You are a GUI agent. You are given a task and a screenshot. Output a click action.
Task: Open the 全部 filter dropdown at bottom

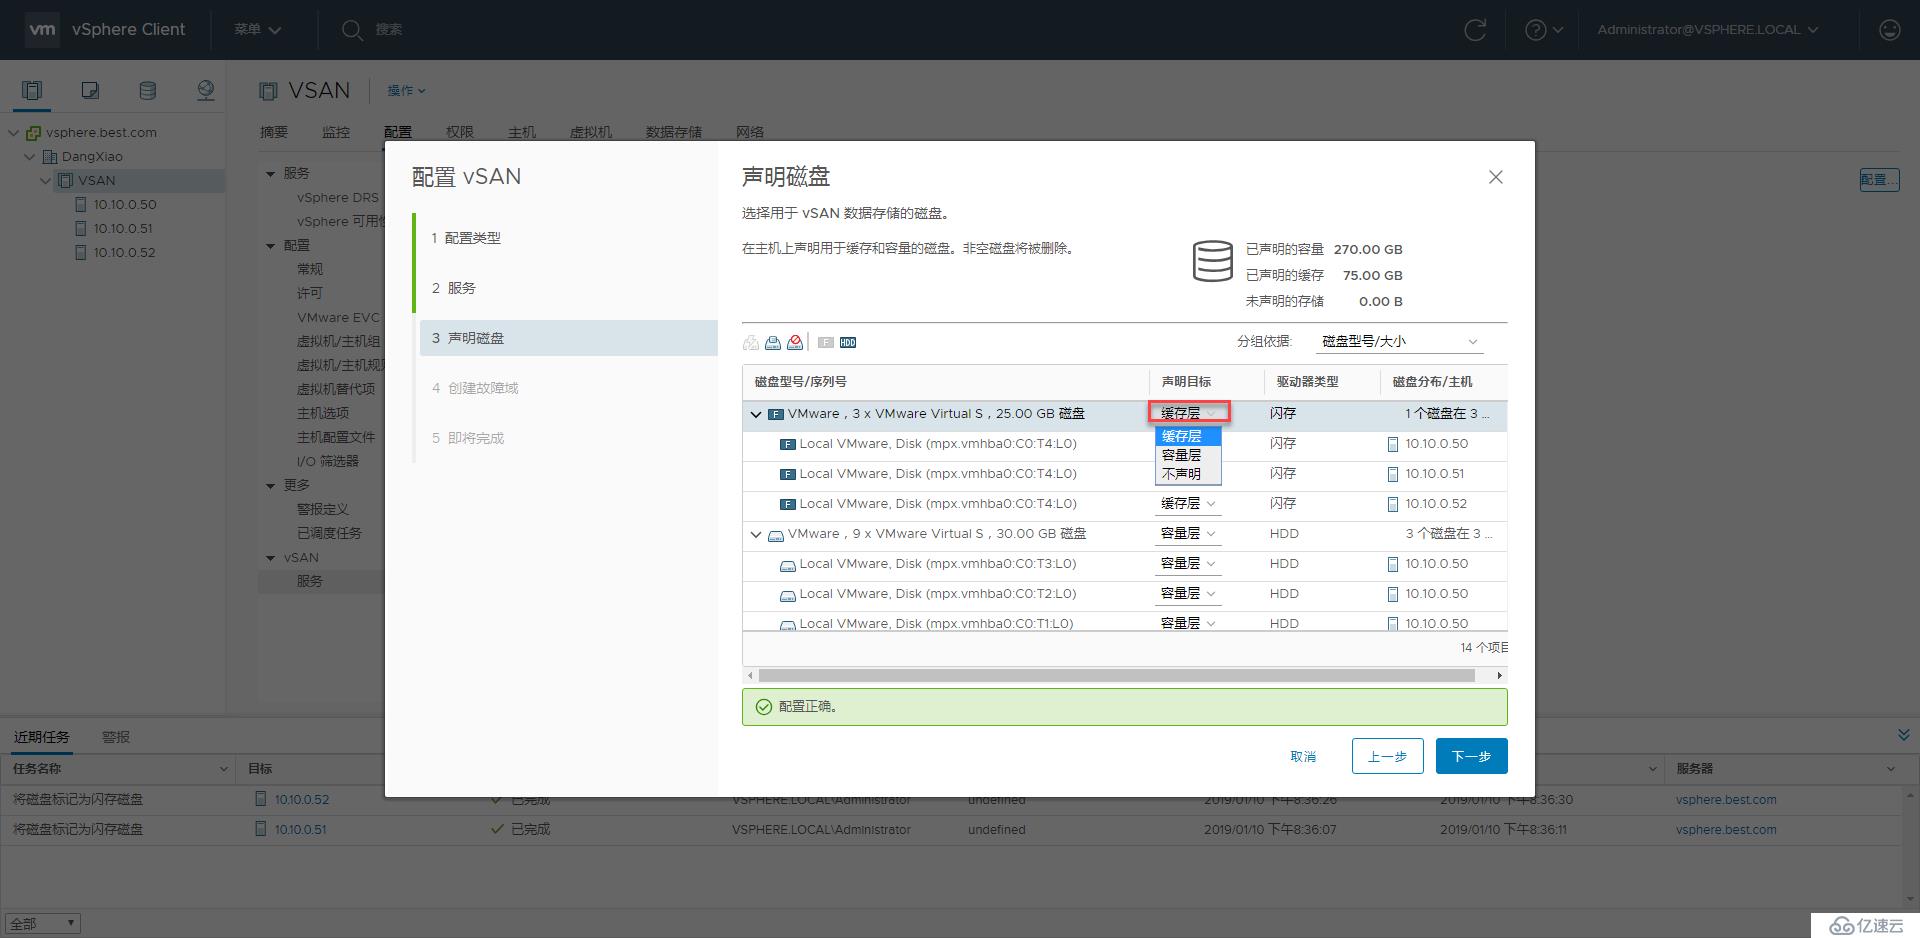click(42, 924)
